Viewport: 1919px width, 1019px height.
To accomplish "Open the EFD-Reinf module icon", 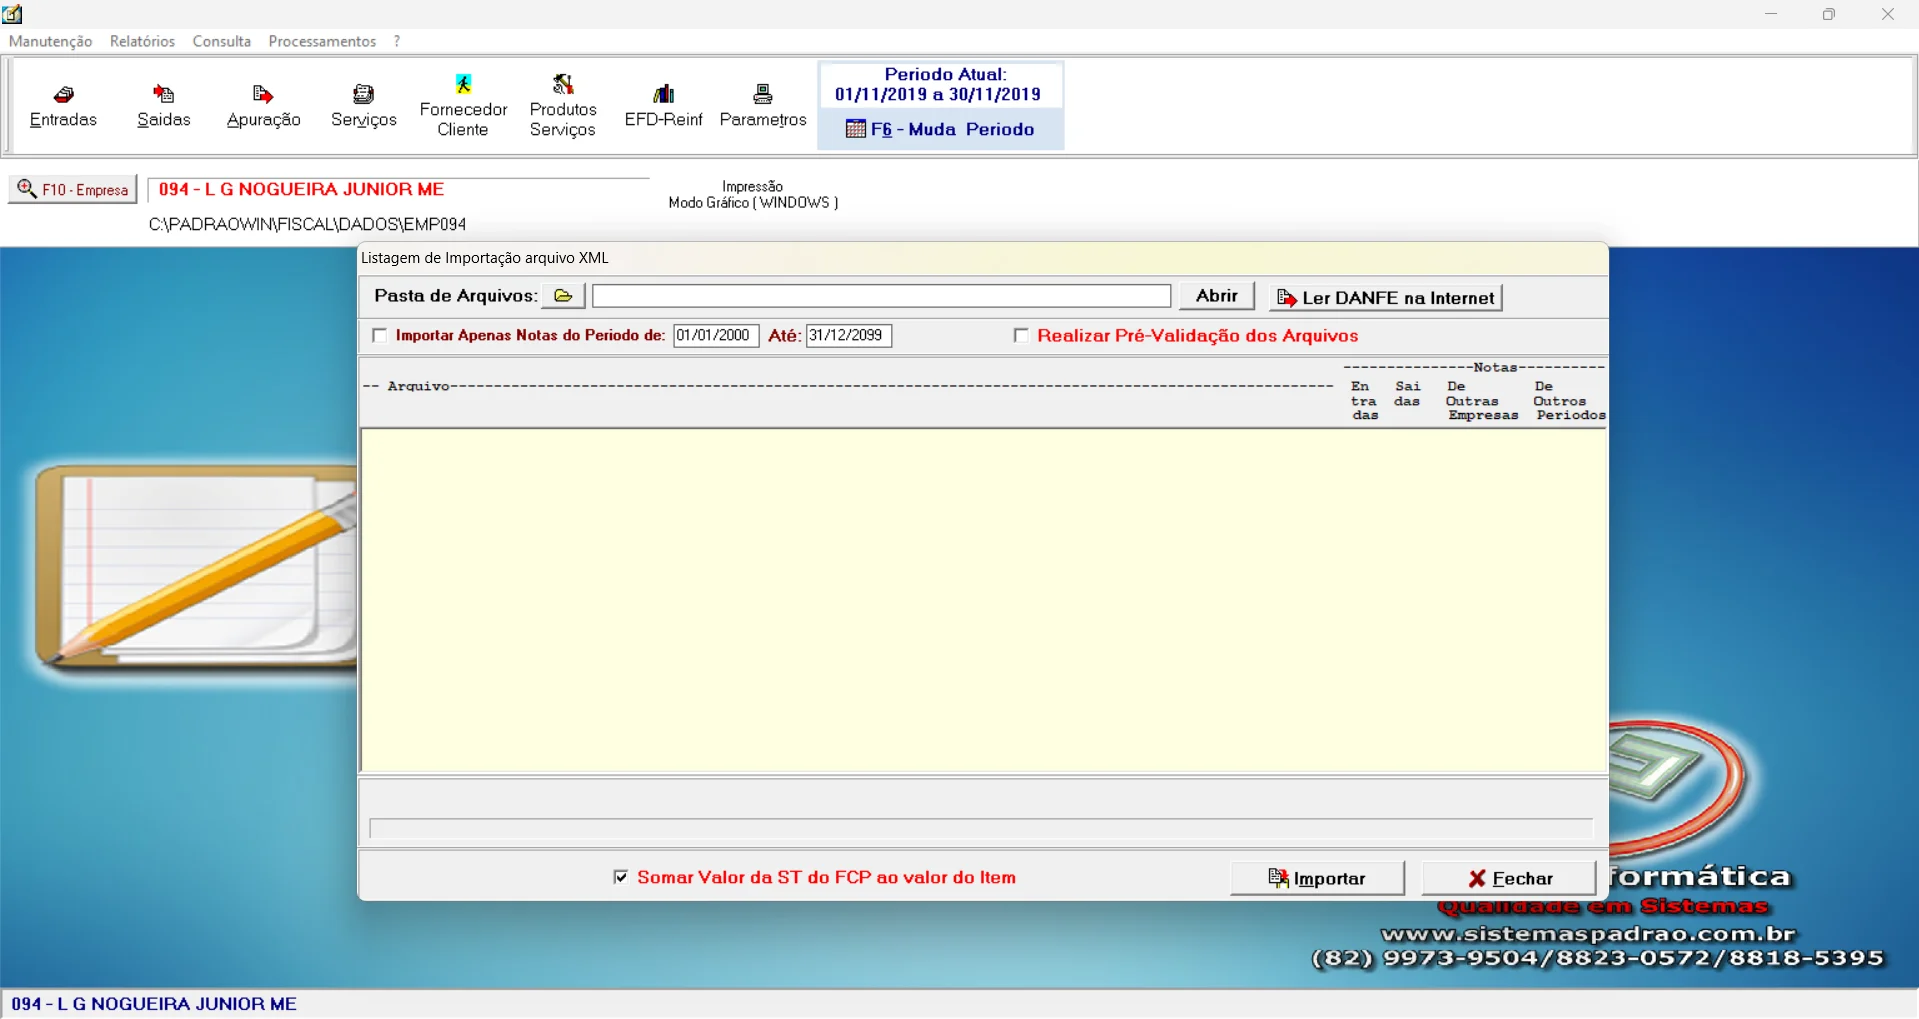I will click(663, 105).
